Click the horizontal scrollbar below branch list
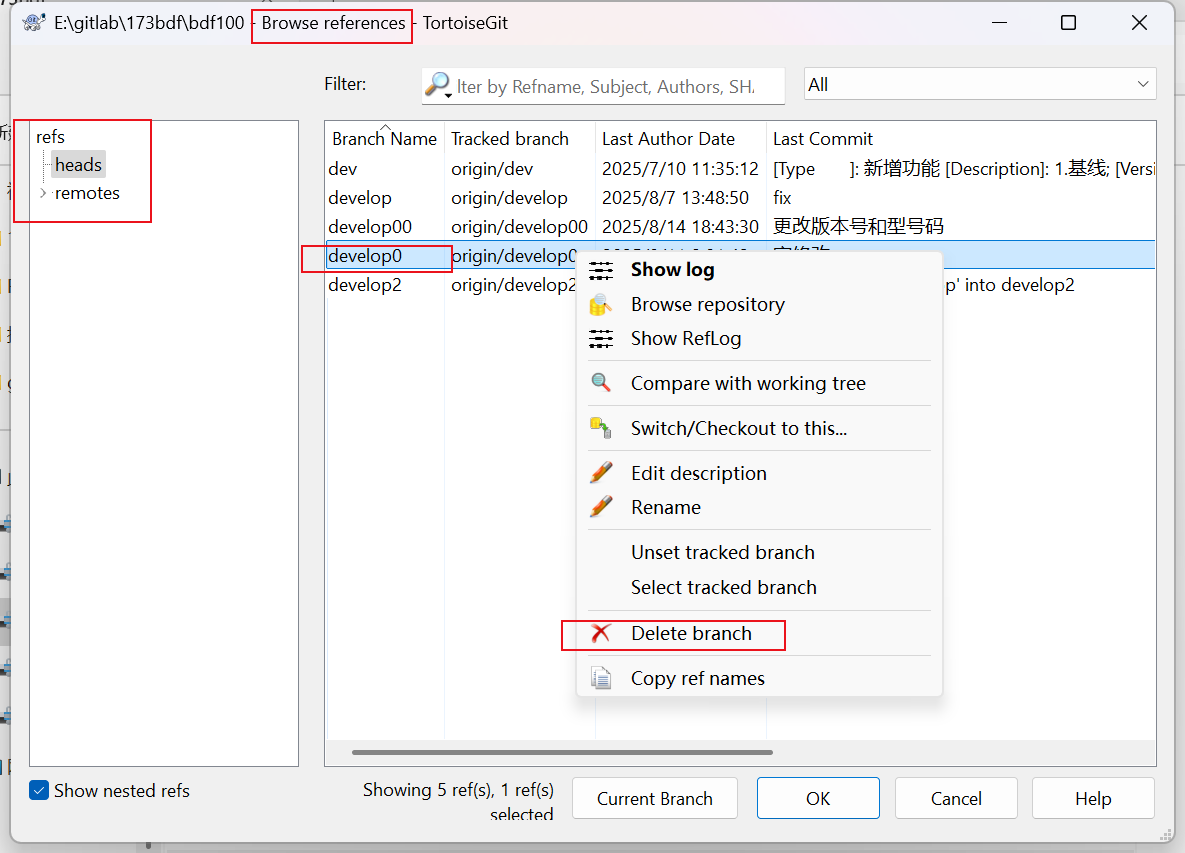Image resolution: width=1185 pixels, height=853 pixels. point(560,752)
